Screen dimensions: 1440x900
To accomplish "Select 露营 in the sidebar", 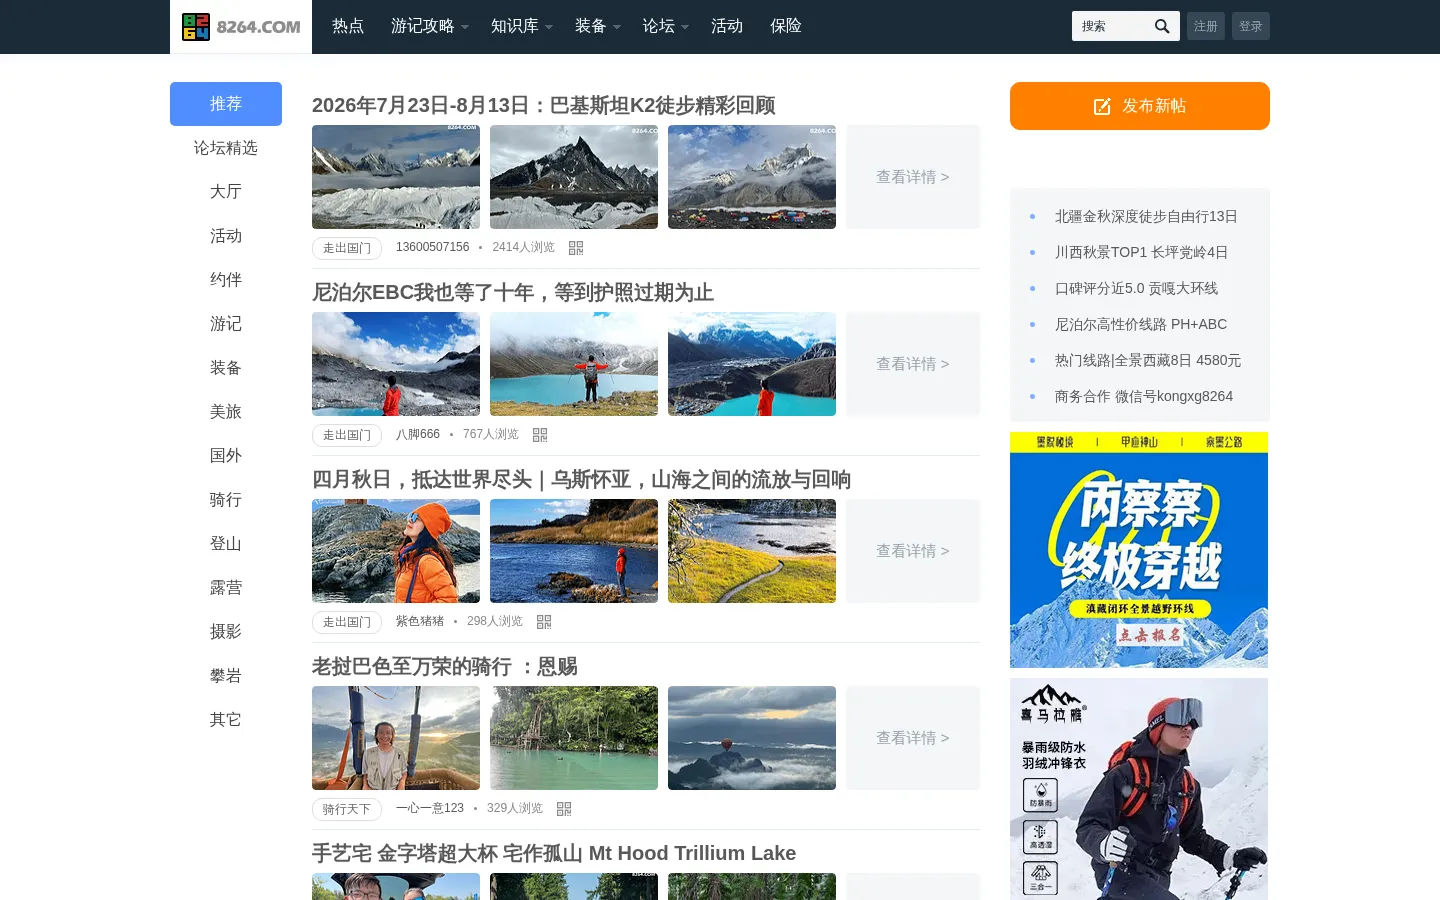I will [x=226, y=588].
